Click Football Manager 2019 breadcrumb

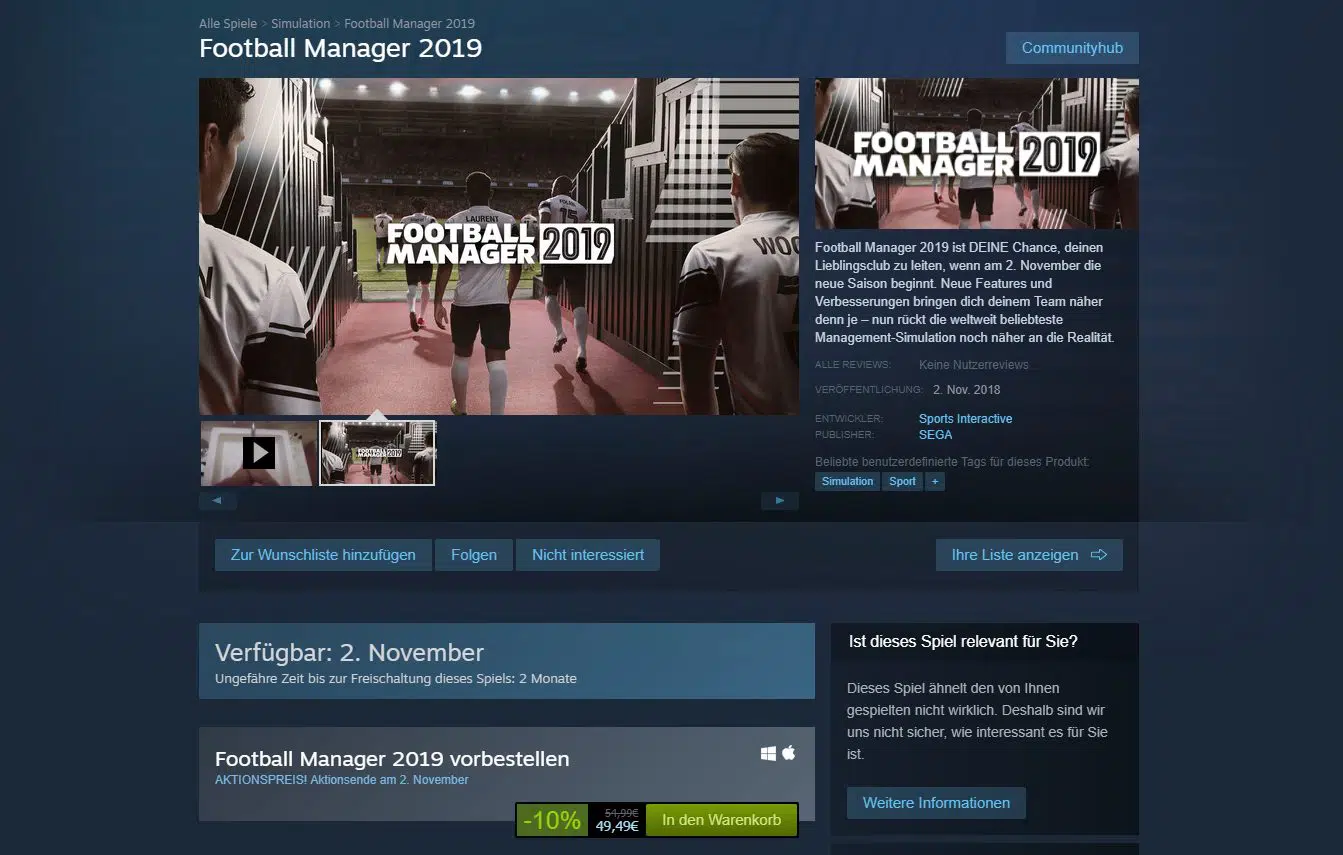tap(409, 23)
